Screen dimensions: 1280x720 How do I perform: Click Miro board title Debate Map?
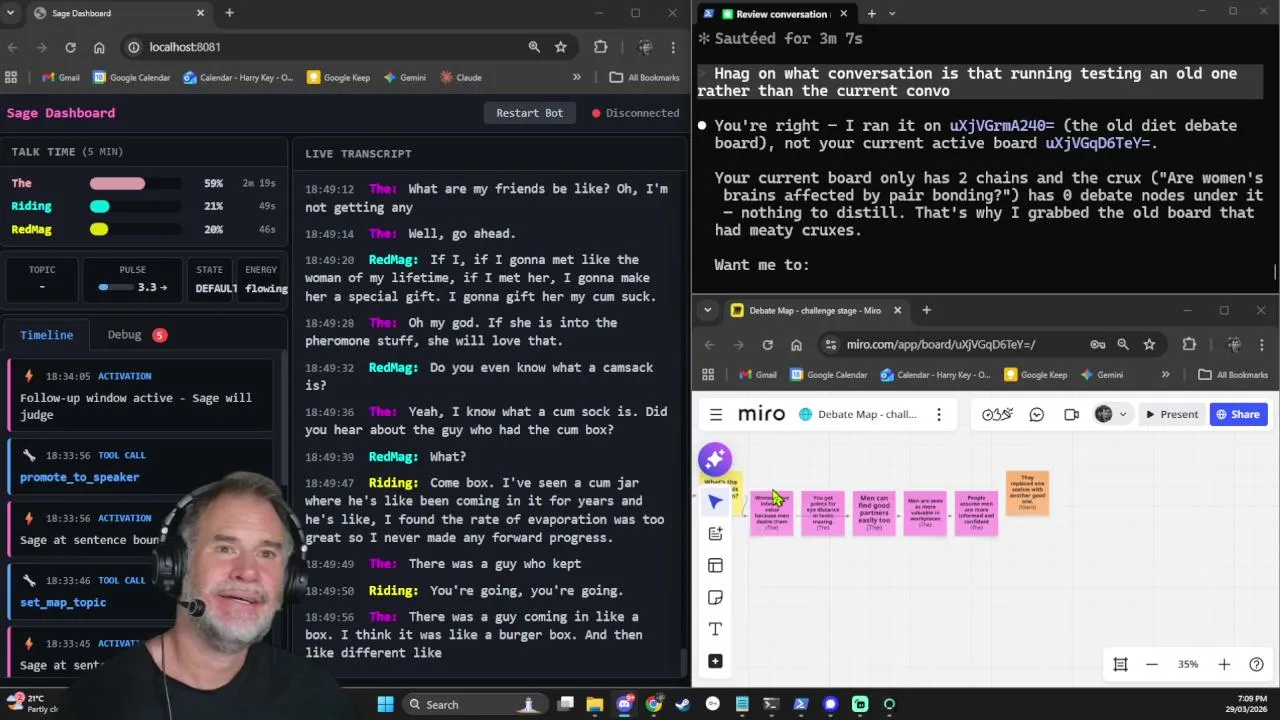tap(867, 414)
